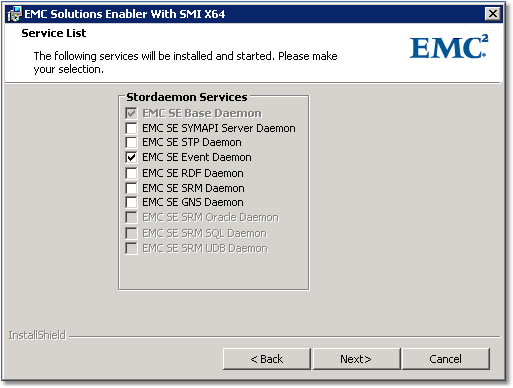The image size is (513, 388).
Task: Check the EMC SE SRM Daemon box
Action: coord(131,188)
